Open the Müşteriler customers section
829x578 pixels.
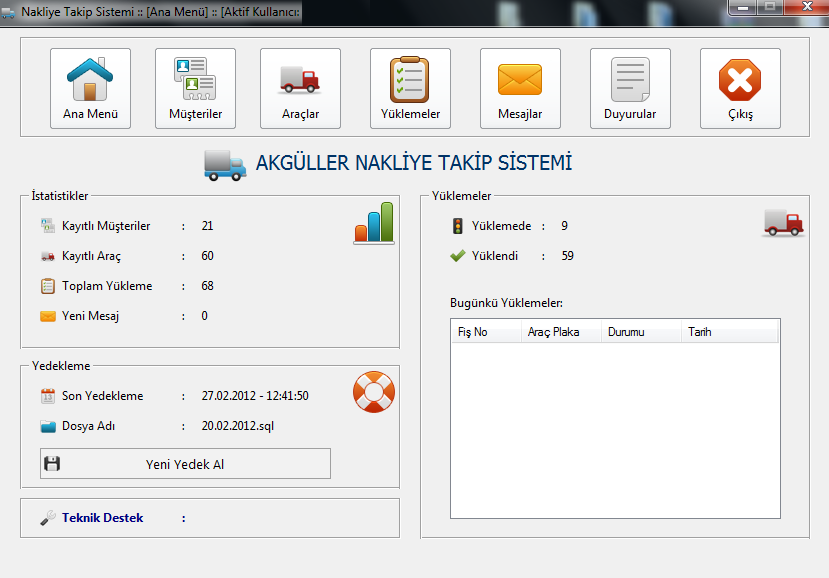(195, 88)
